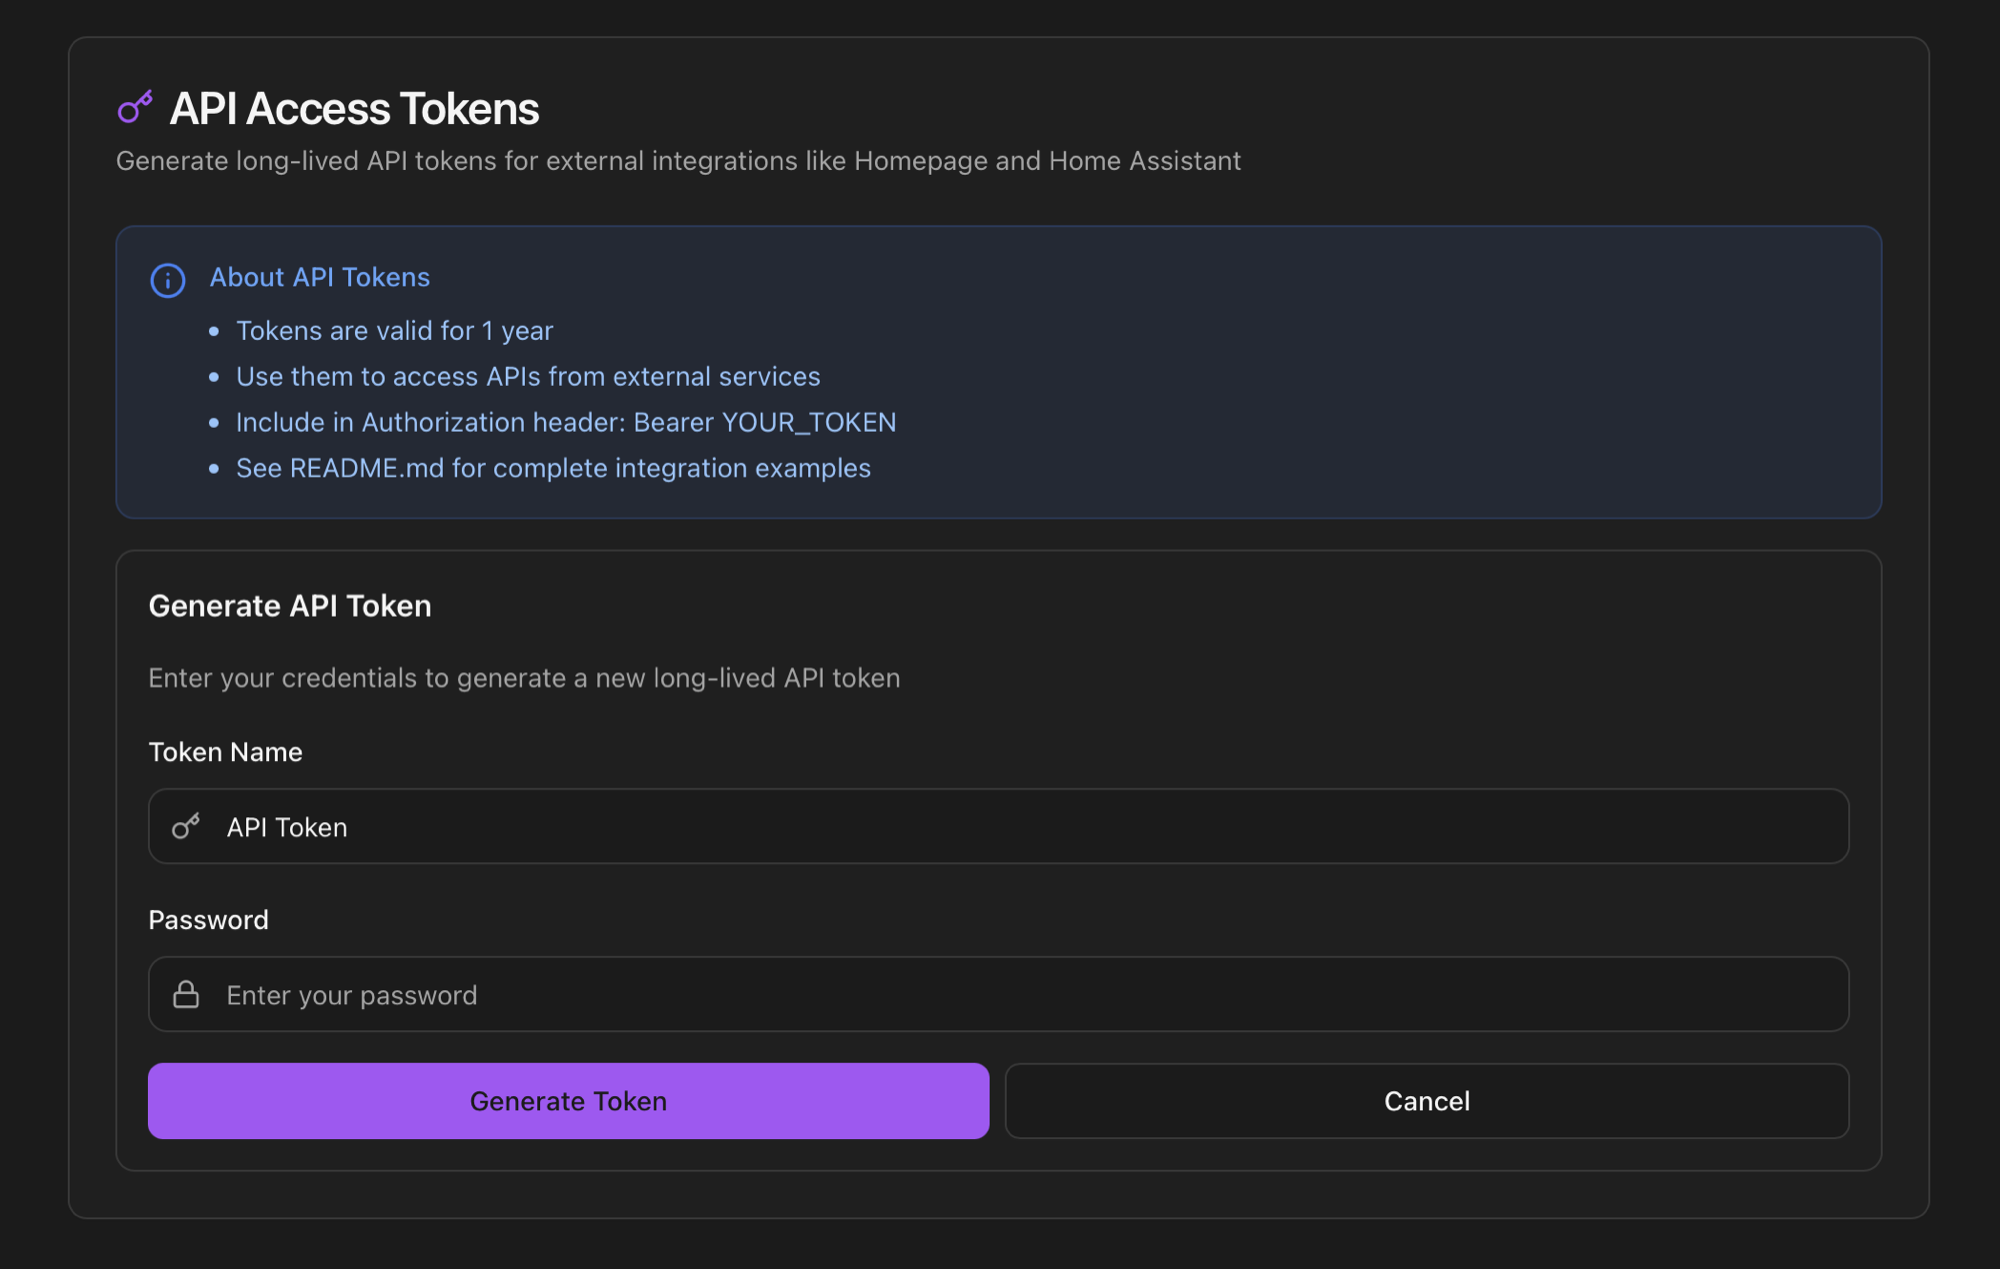Click the 'Generate long-lived API tokens' subtitle

[x=678, y=161]
